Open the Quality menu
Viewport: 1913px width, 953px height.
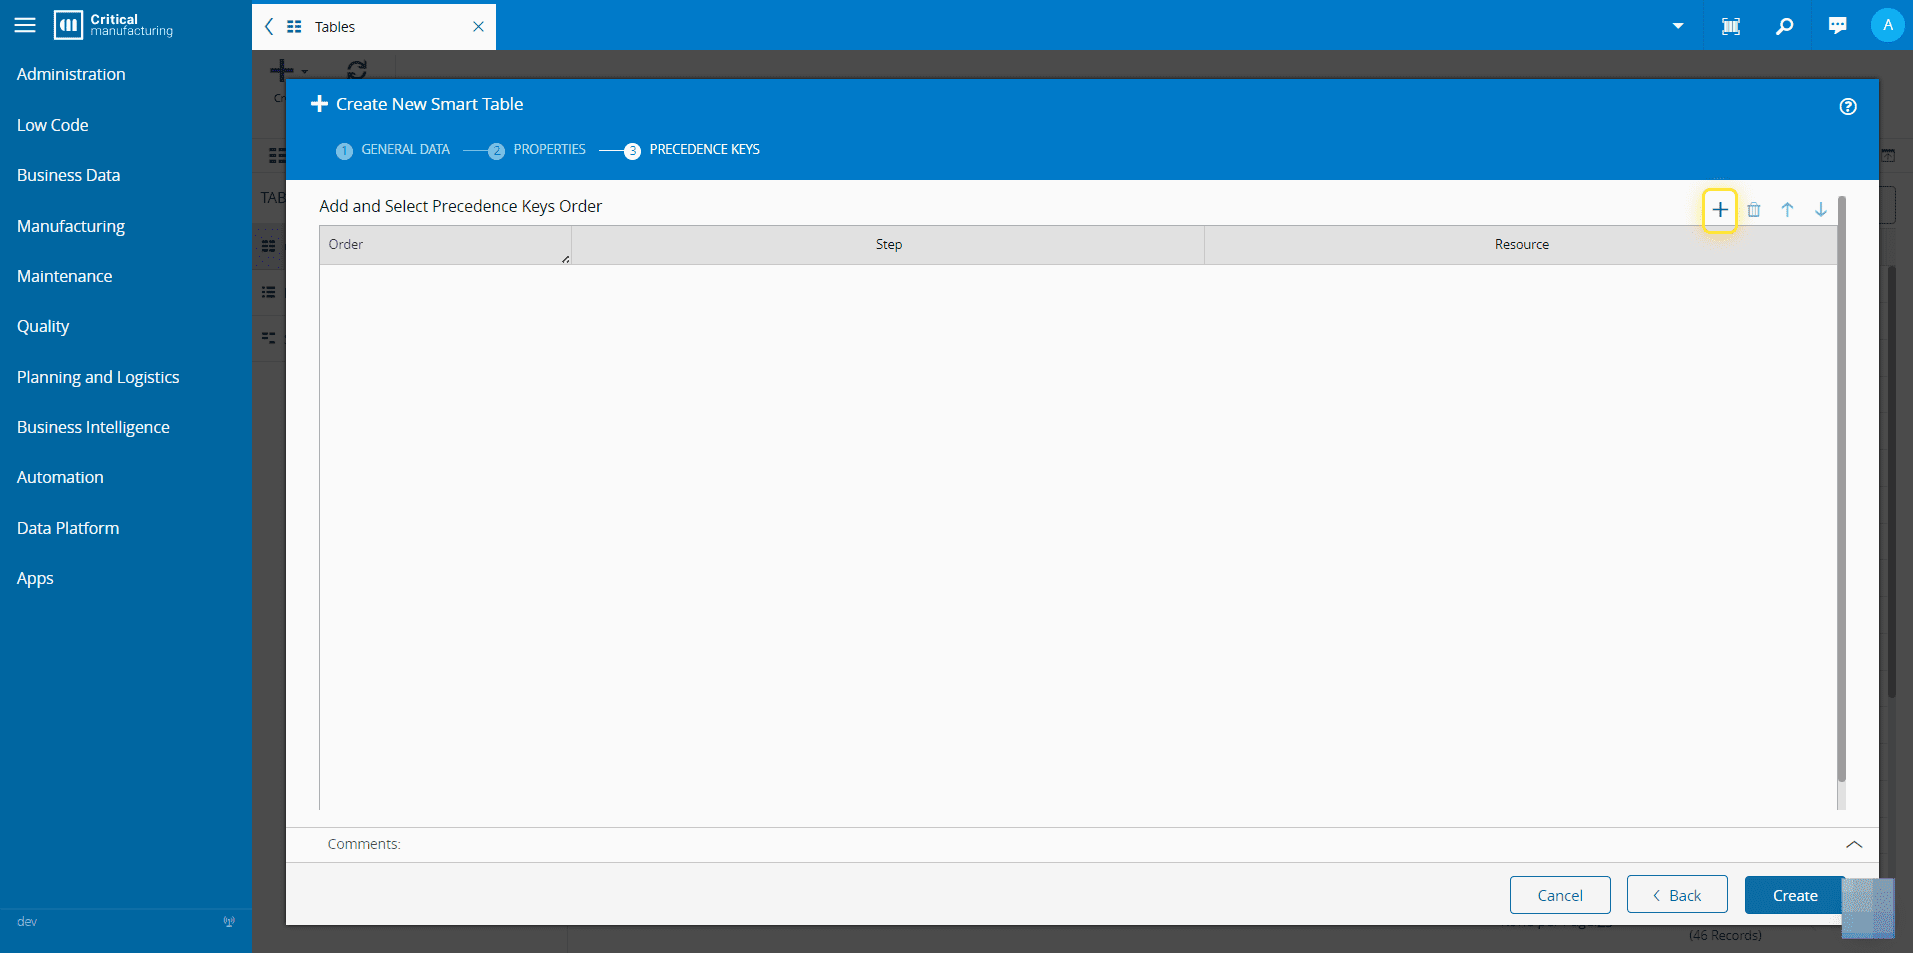(43, 326)
